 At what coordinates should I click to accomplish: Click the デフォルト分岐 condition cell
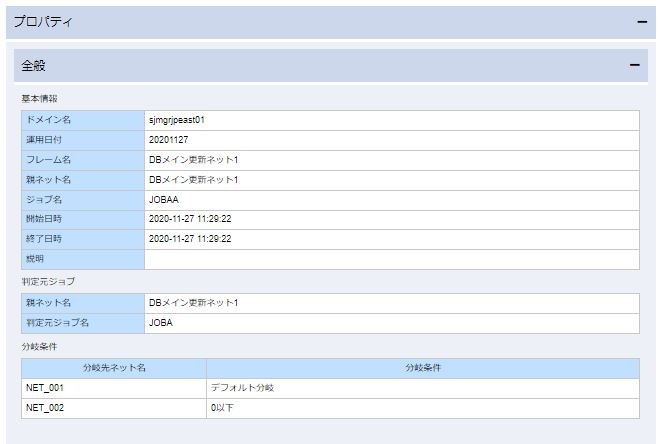coord(423,388)
